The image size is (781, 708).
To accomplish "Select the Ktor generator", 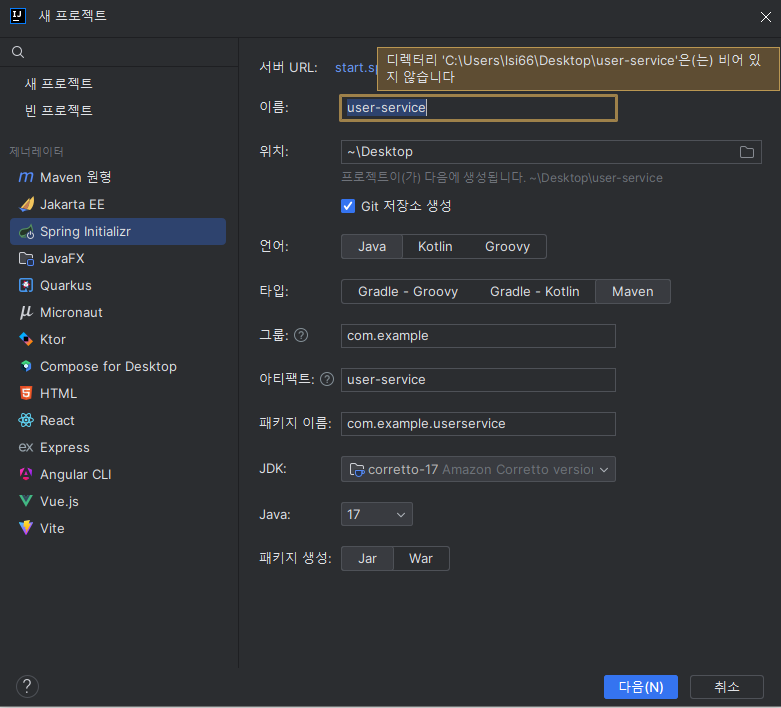I will coord(118,339).
